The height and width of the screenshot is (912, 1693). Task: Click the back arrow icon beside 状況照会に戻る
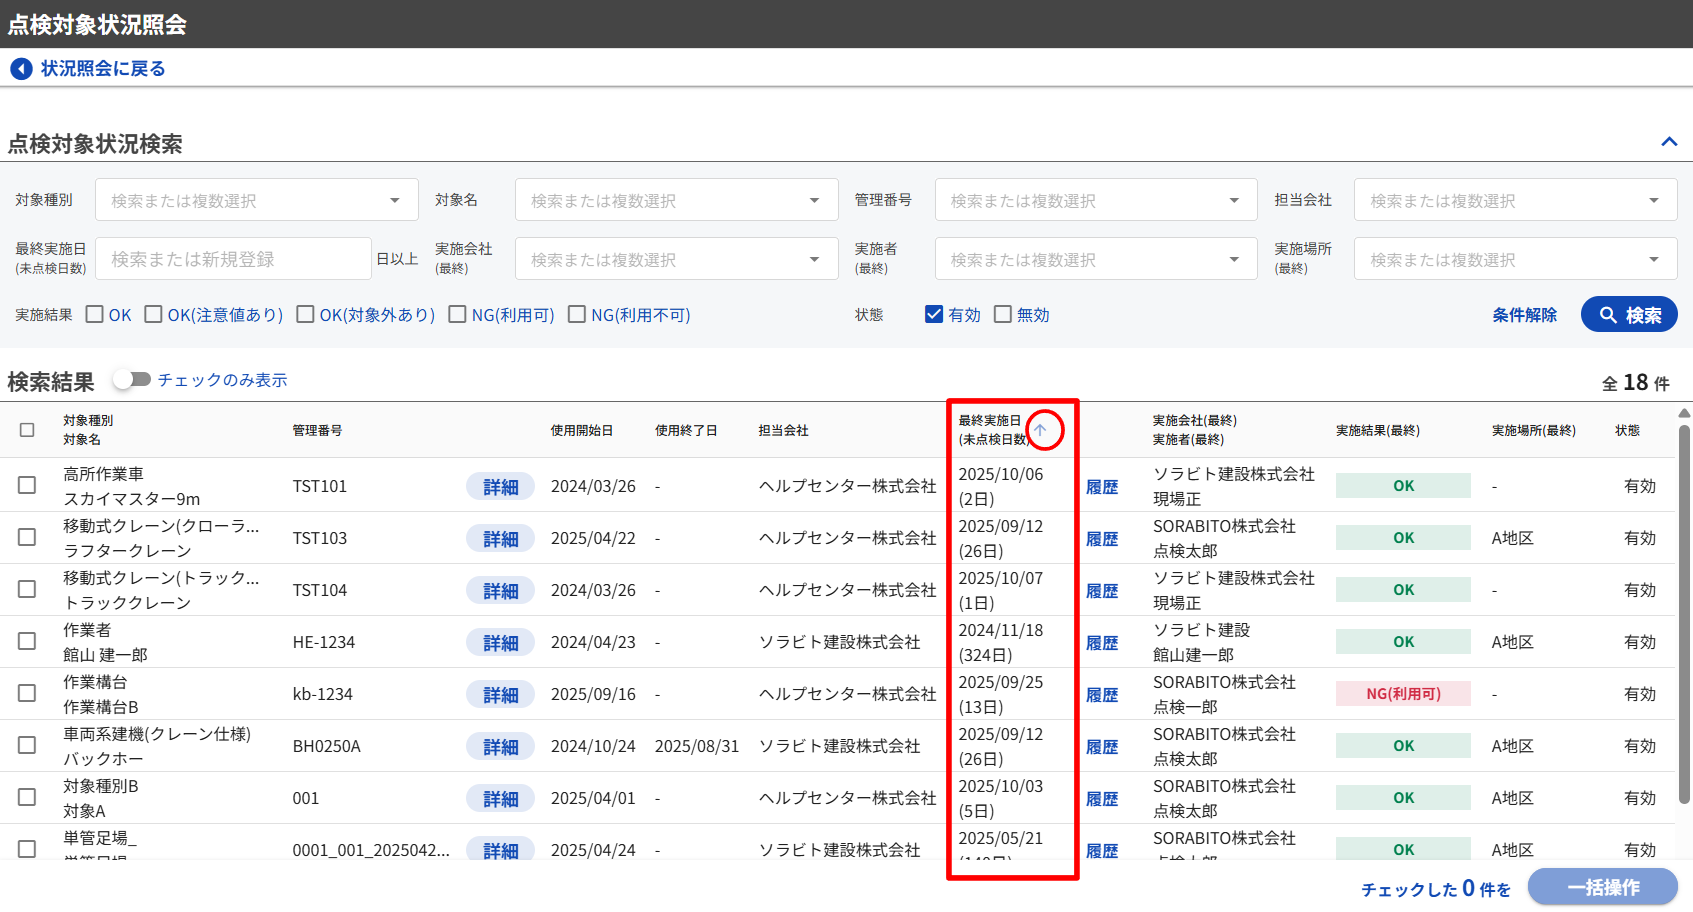pyautogui.click(x=21, y=69)
